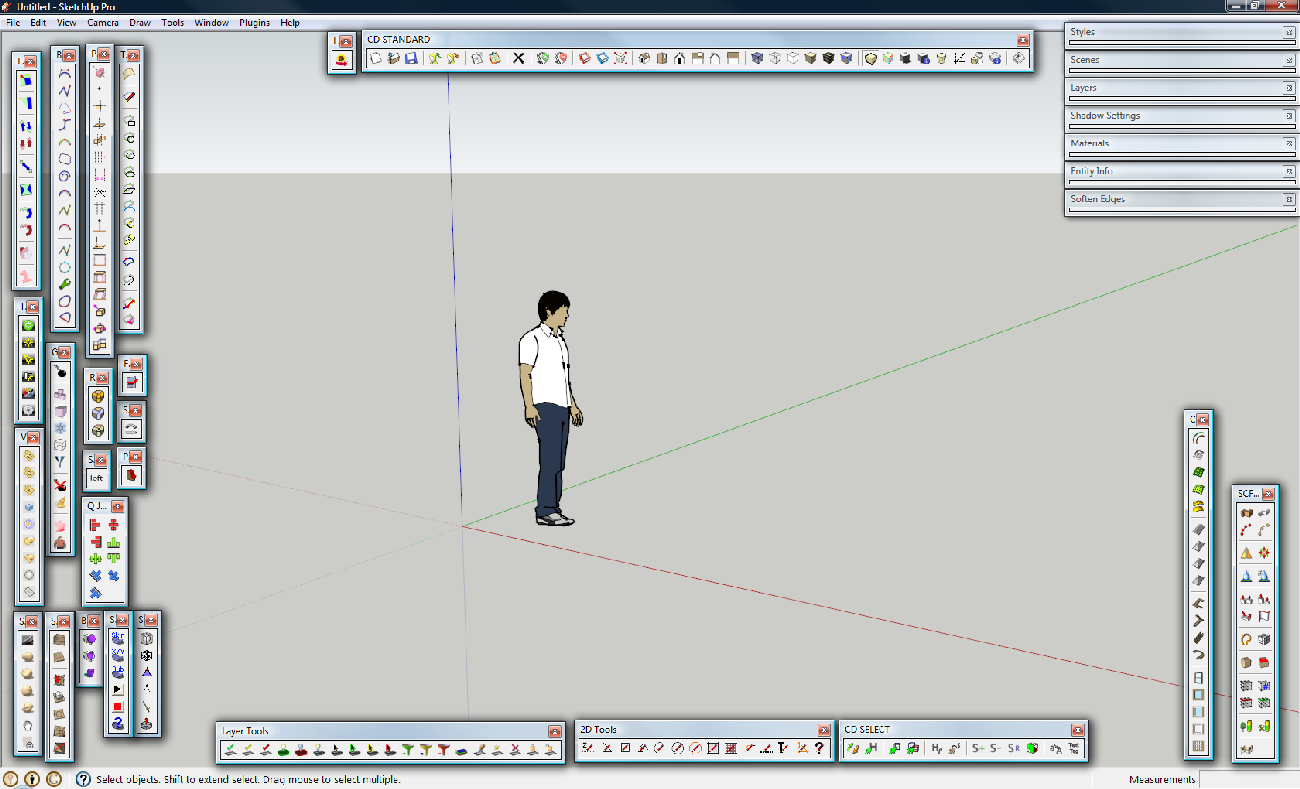Click the SR icon in CD SELECT
The width and height of the screenshot is (1300, 789).
1014,748
